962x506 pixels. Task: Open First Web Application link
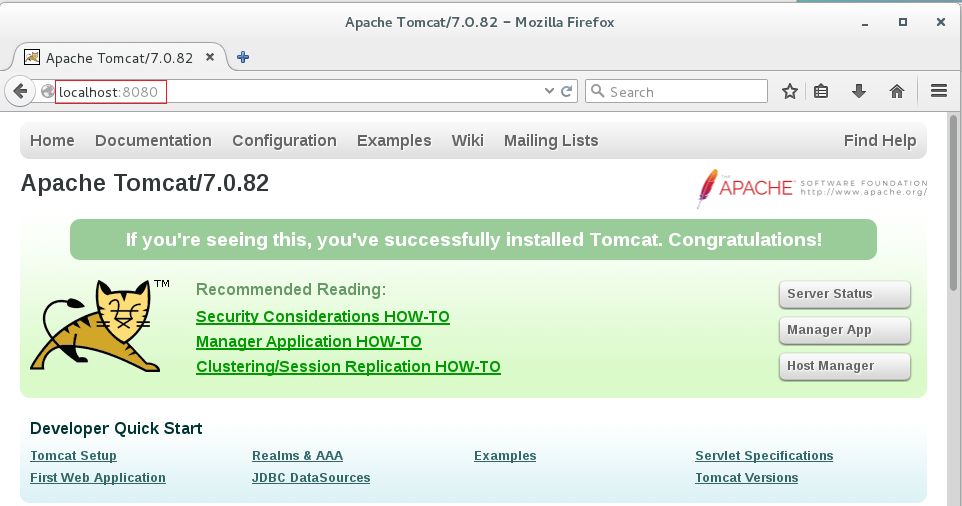(x=98, y=478)
